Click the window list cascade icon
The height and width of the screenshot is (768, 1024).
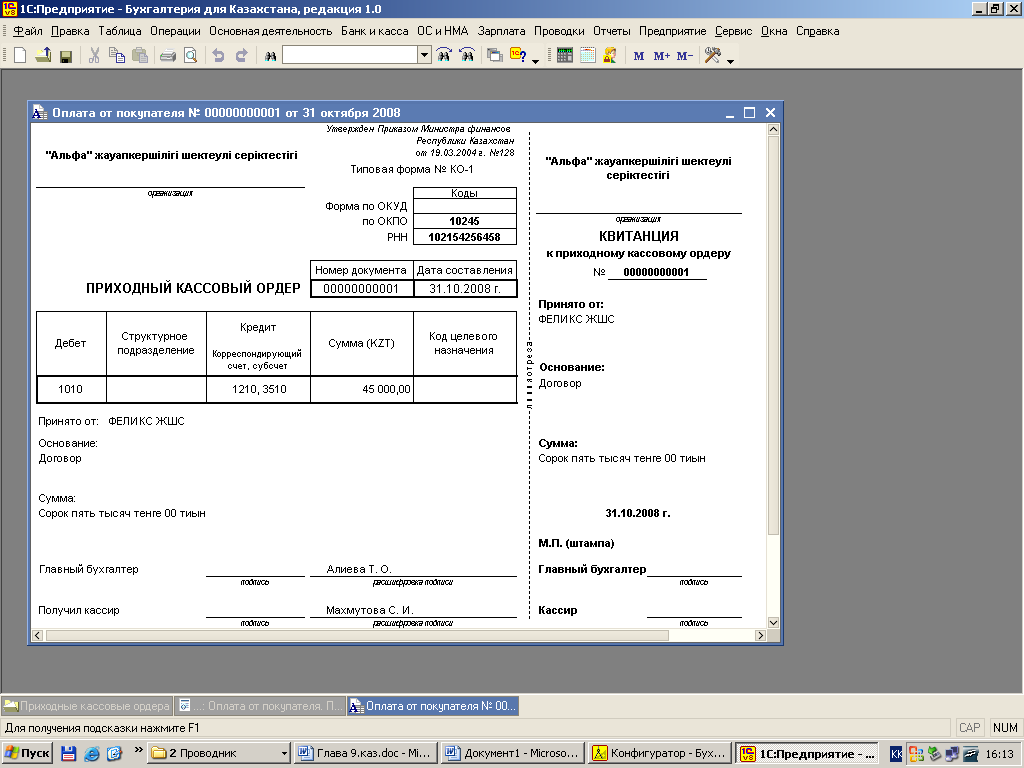pyautogui.click(x=495, y=56)
